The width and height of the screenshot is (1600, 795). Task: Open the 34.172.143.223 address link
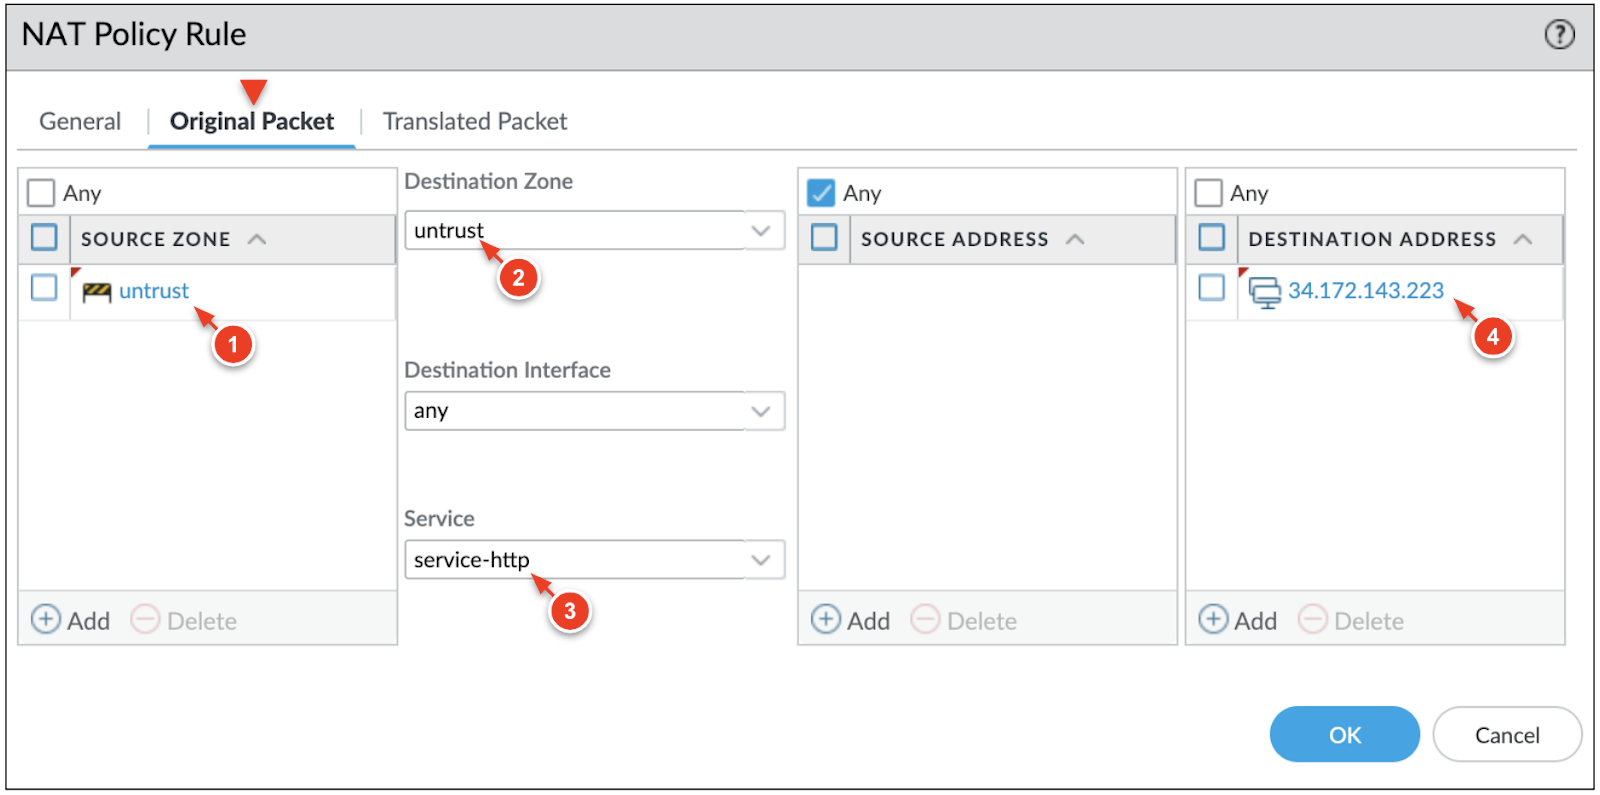1365,291
